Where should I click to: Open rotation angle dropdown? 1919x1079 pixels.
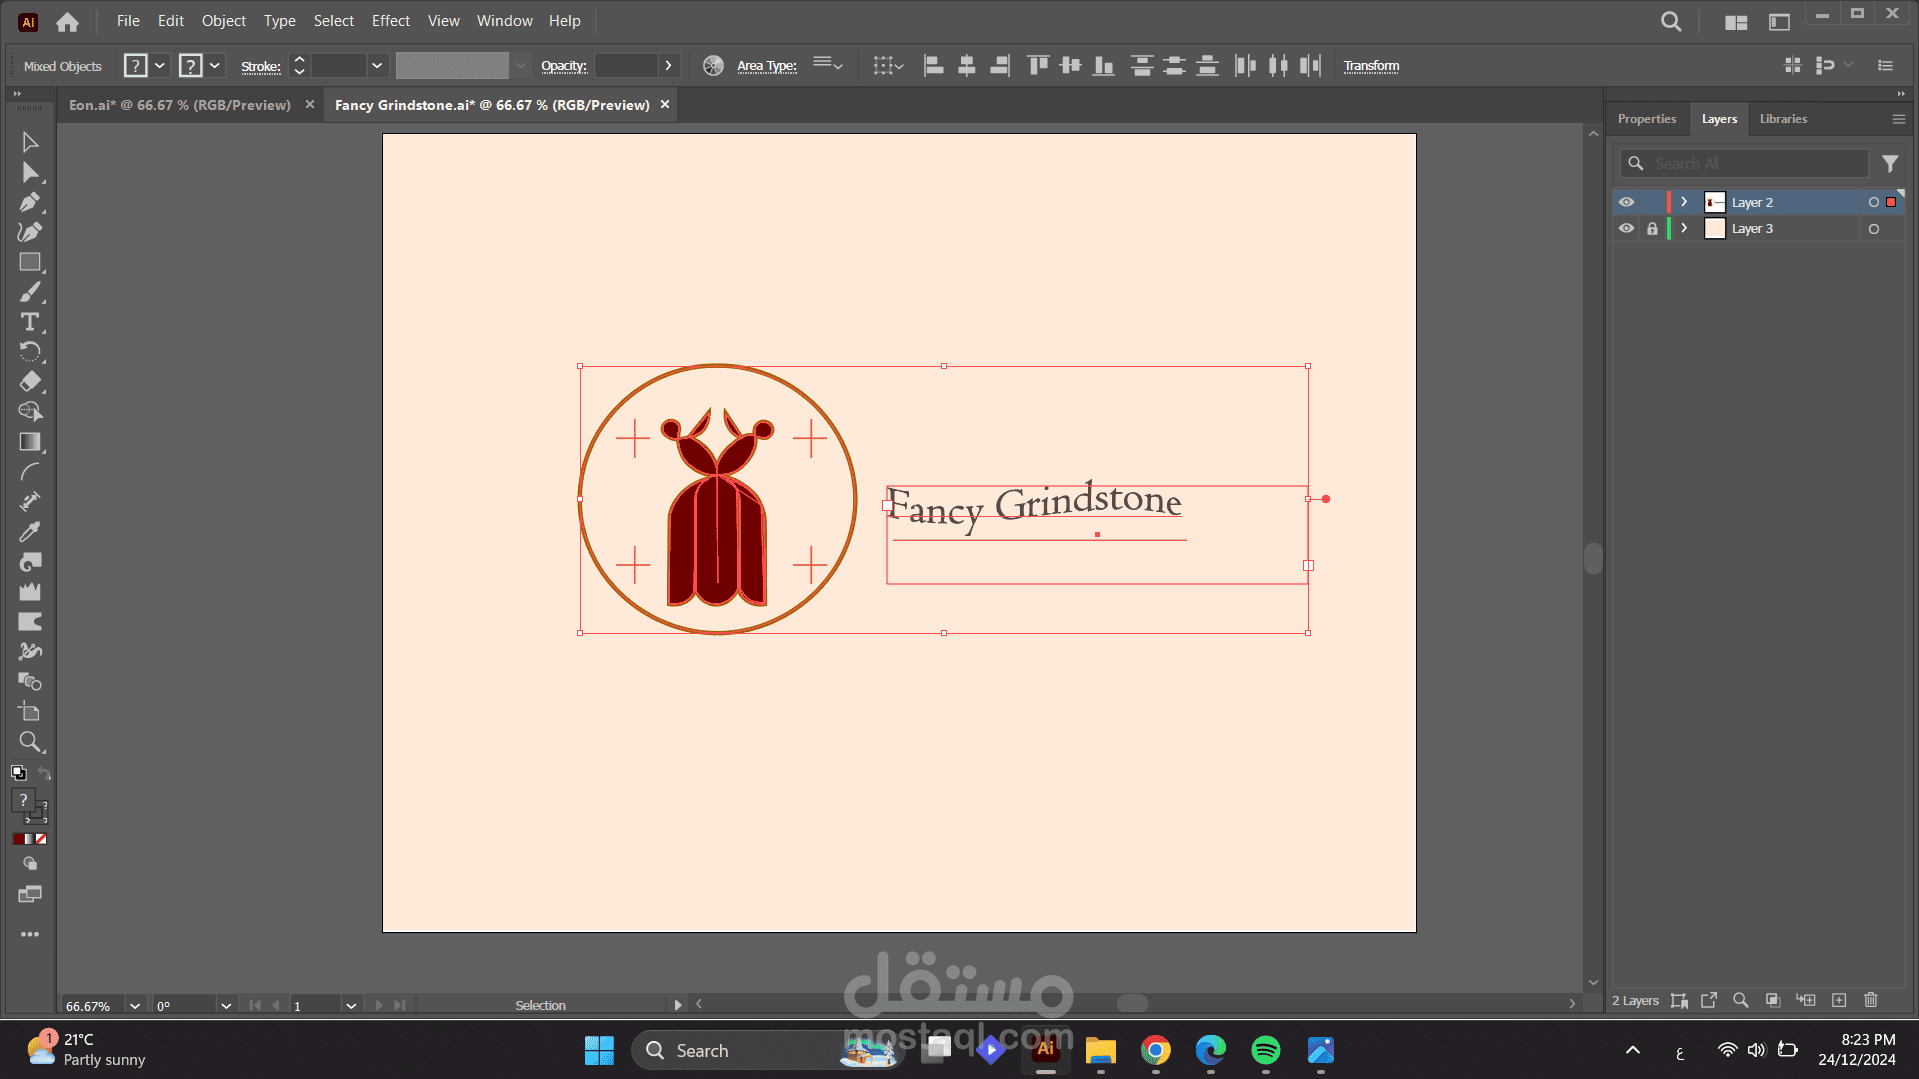click(x=226, y=1005)
